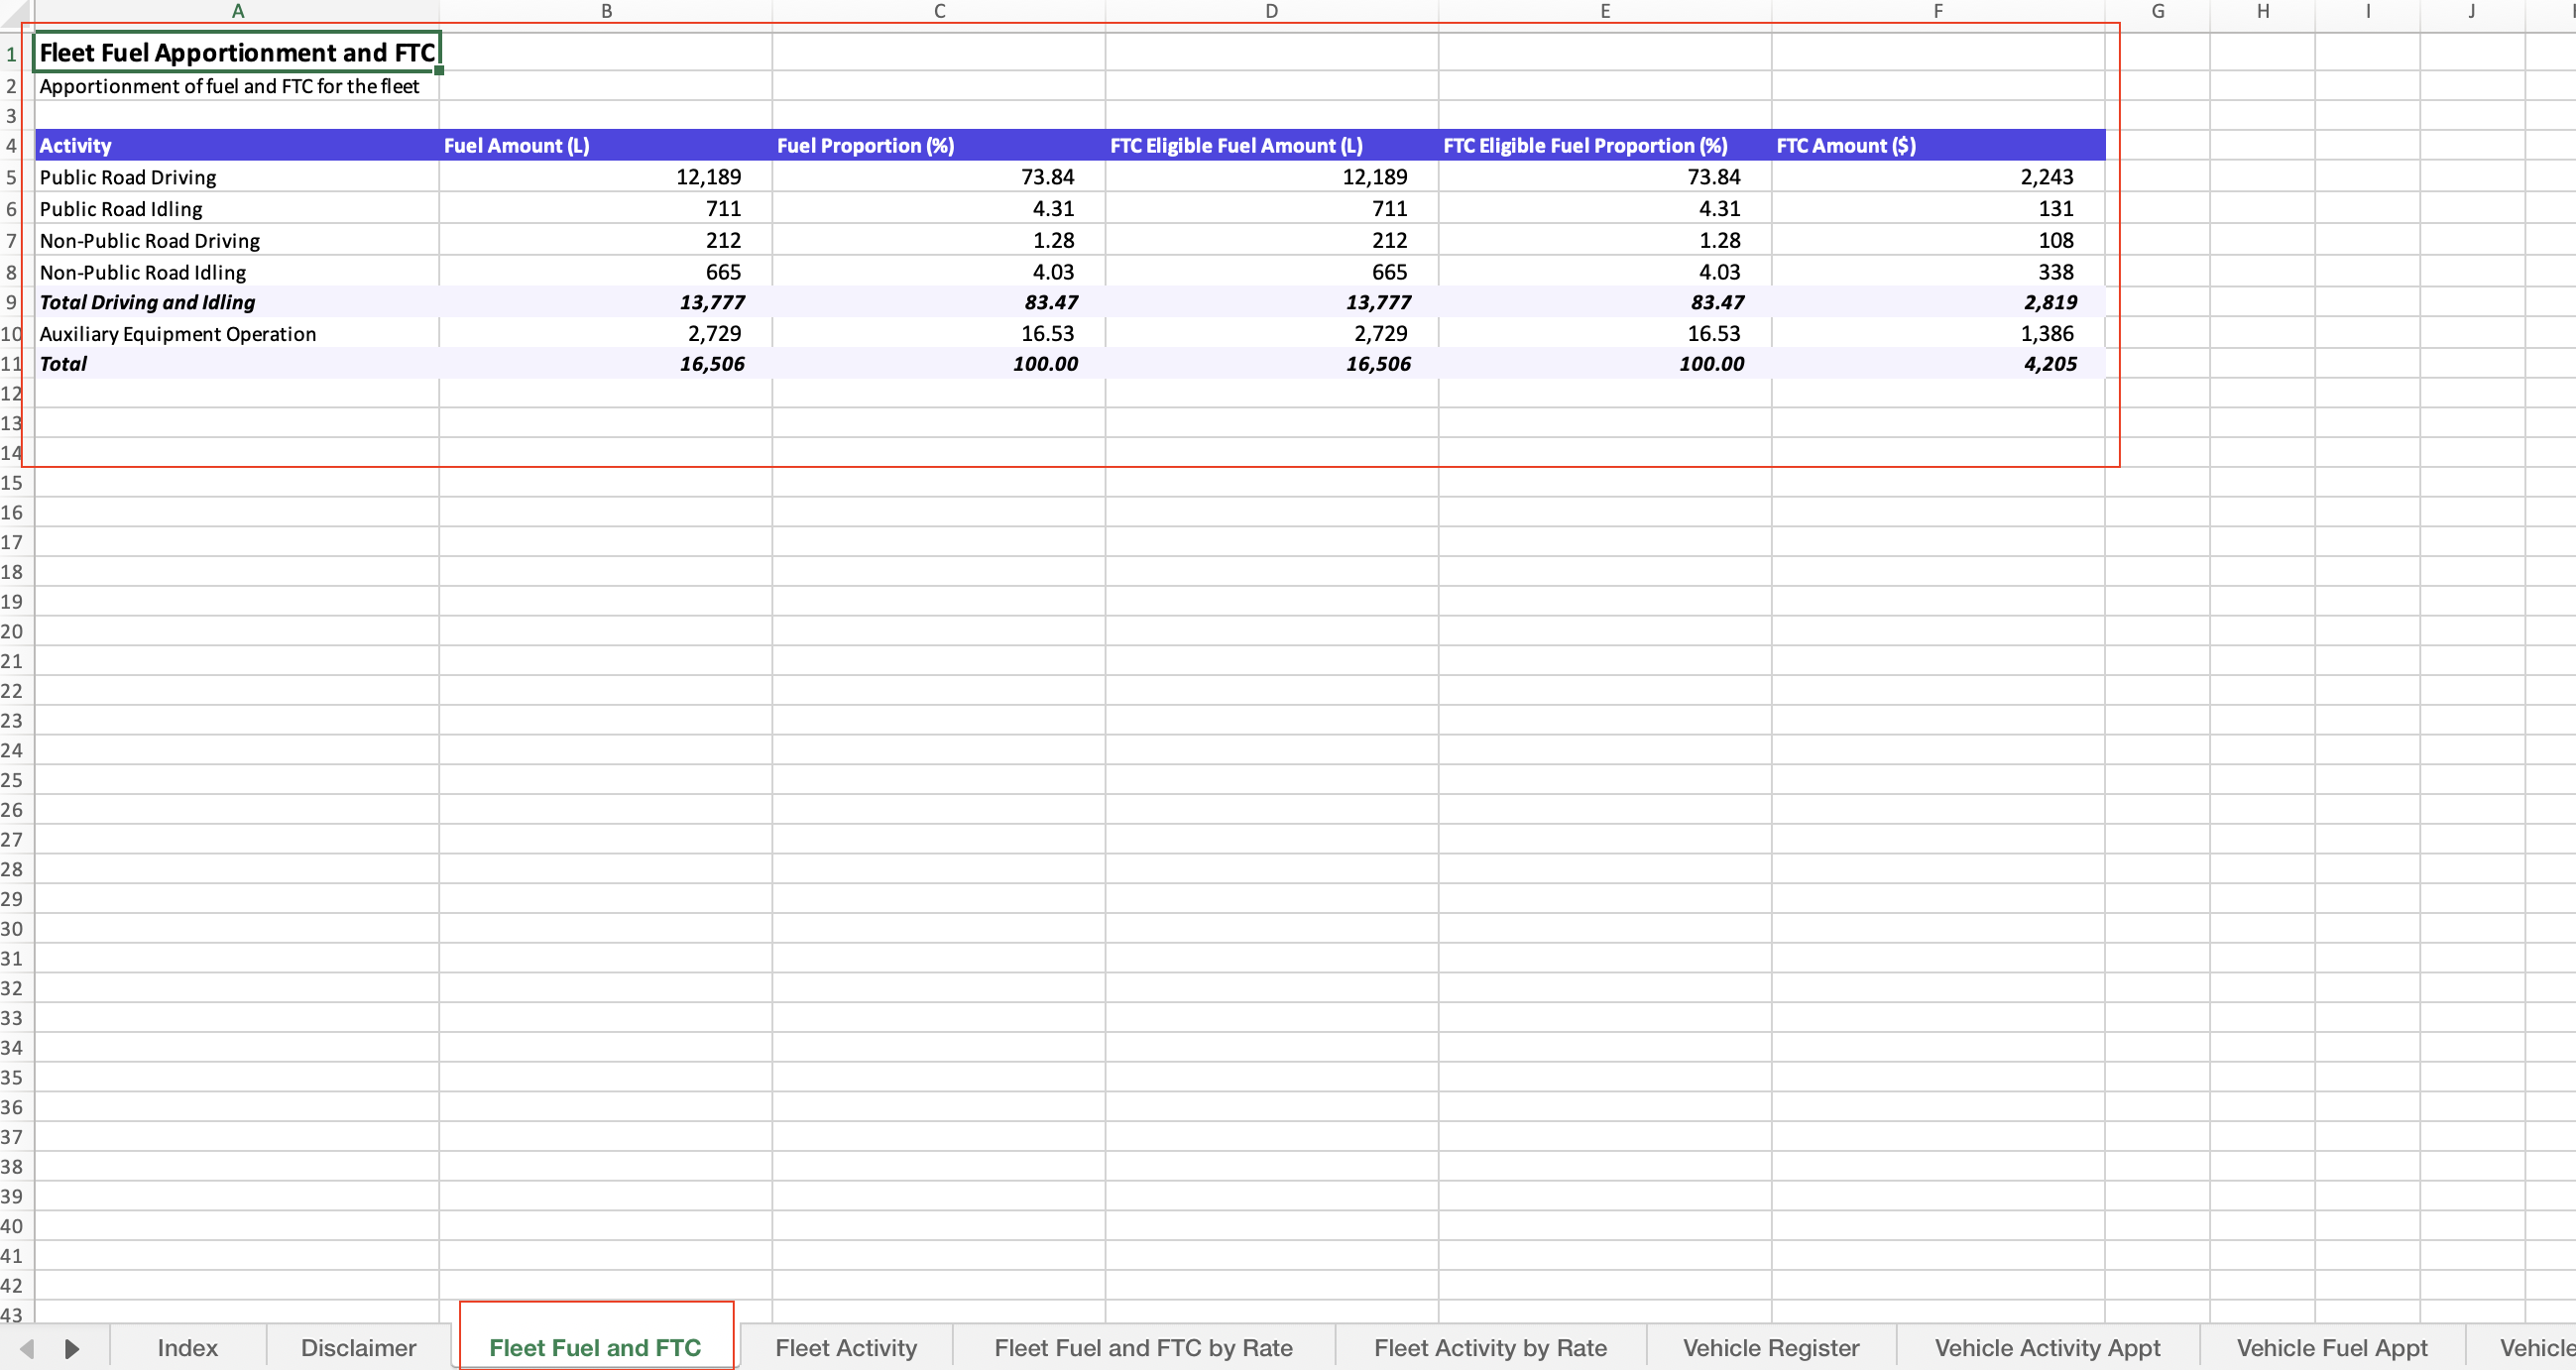Select the Fleet Fuel Apportionment and FTC title cell
Viewport: 2576px width, 1370px height.
(x=237, y=52)
